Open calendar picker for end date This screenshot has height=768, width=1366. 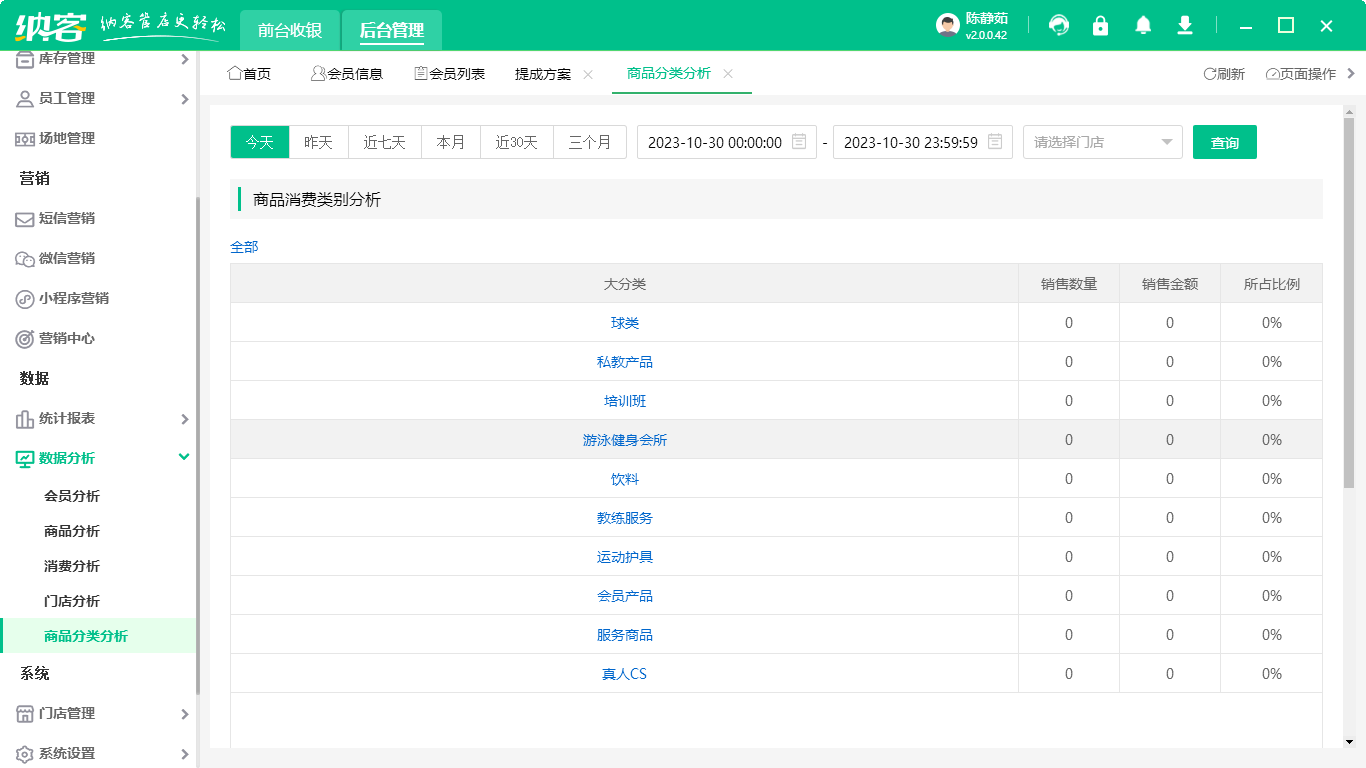point(995,142)
